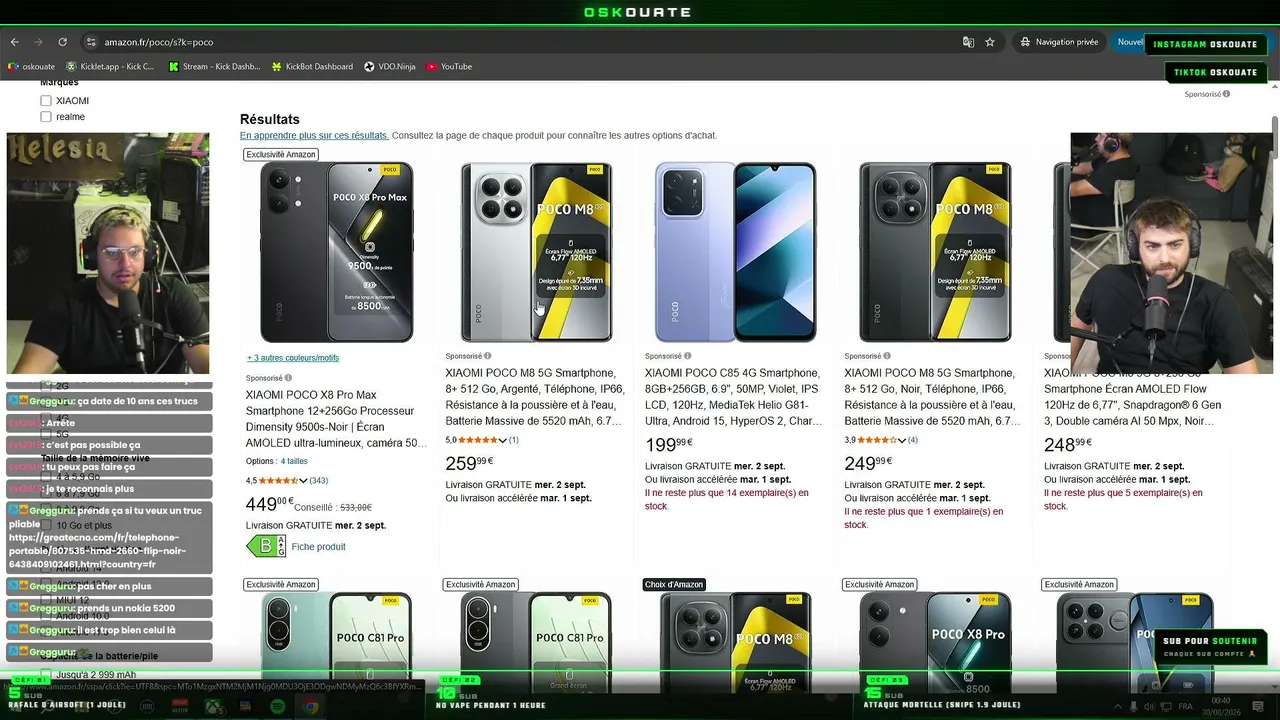This screenshot has height=720, width=1280.
Task: Open XIAOMI POCO X8 Pro Max title link
Action: [x=336, y=419]
